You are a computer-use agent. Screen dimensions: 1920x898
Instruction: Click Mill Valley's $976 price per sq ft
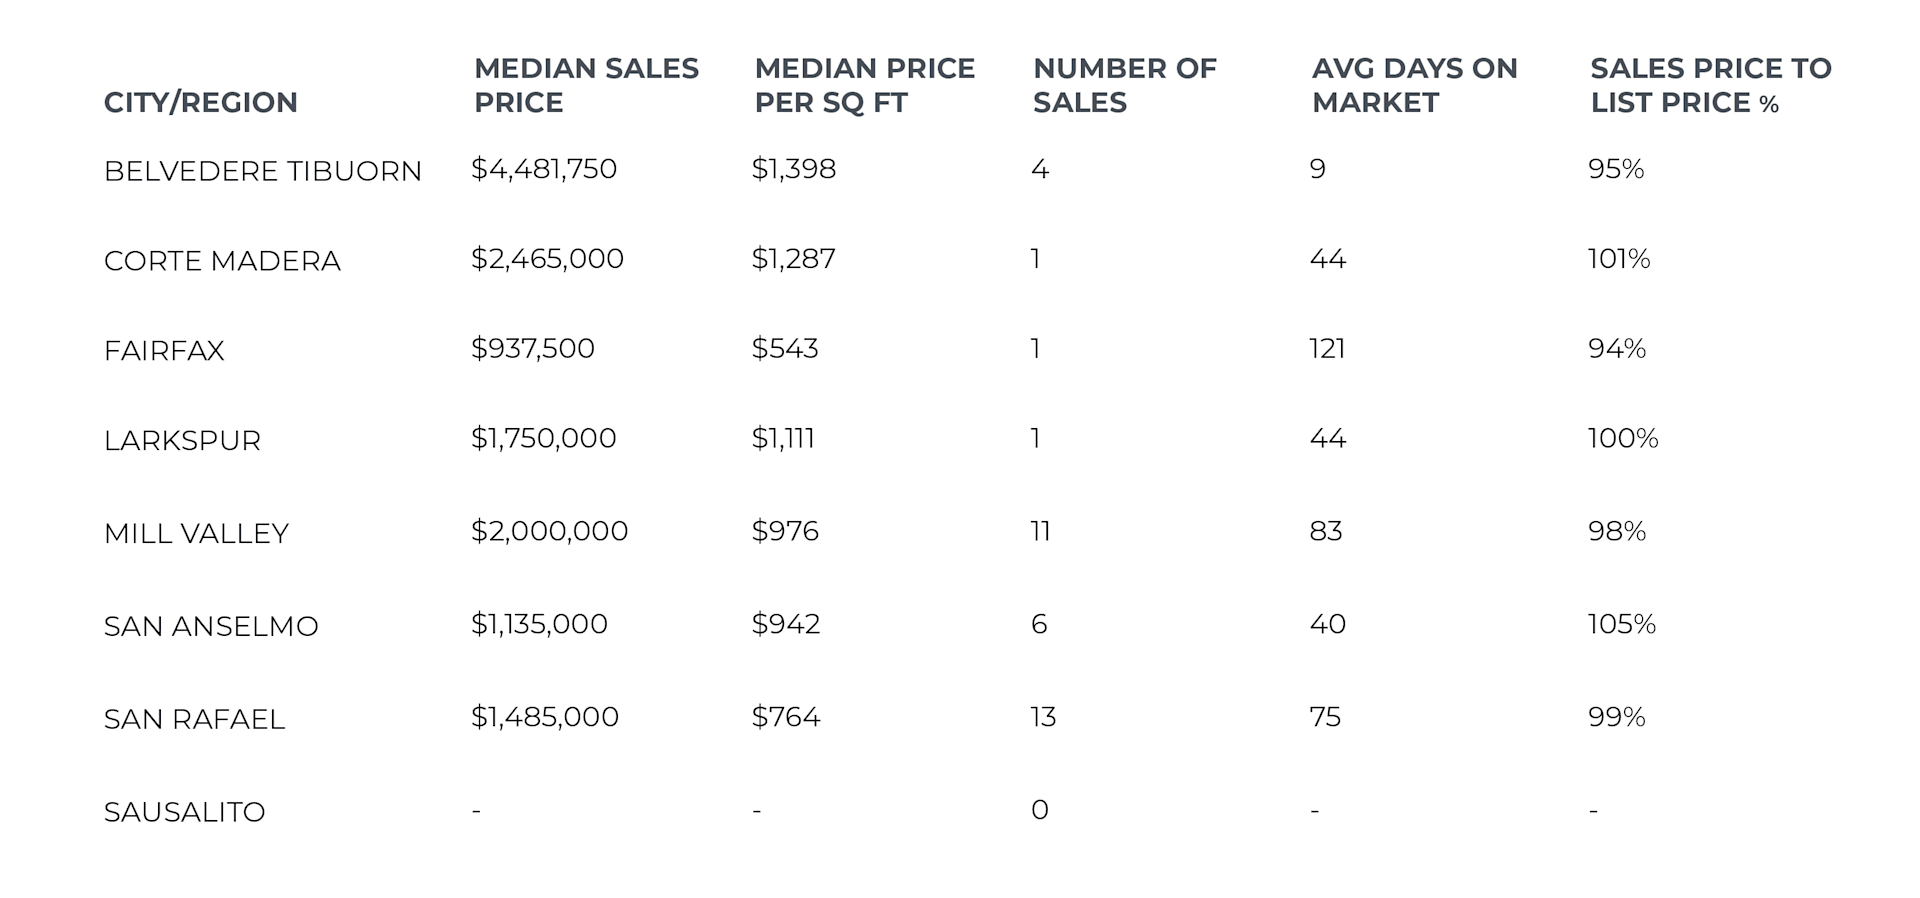click(x=785, y=531)
